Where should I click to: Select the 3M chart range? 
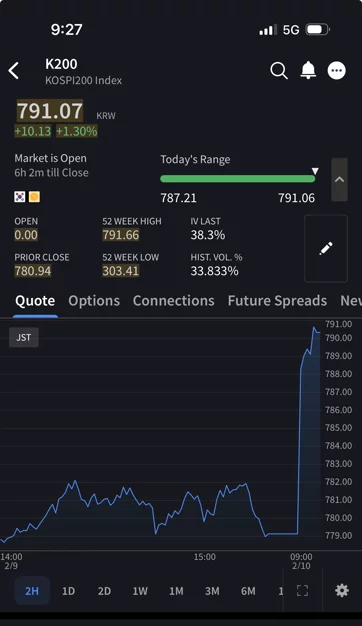(x=212, y=591)
